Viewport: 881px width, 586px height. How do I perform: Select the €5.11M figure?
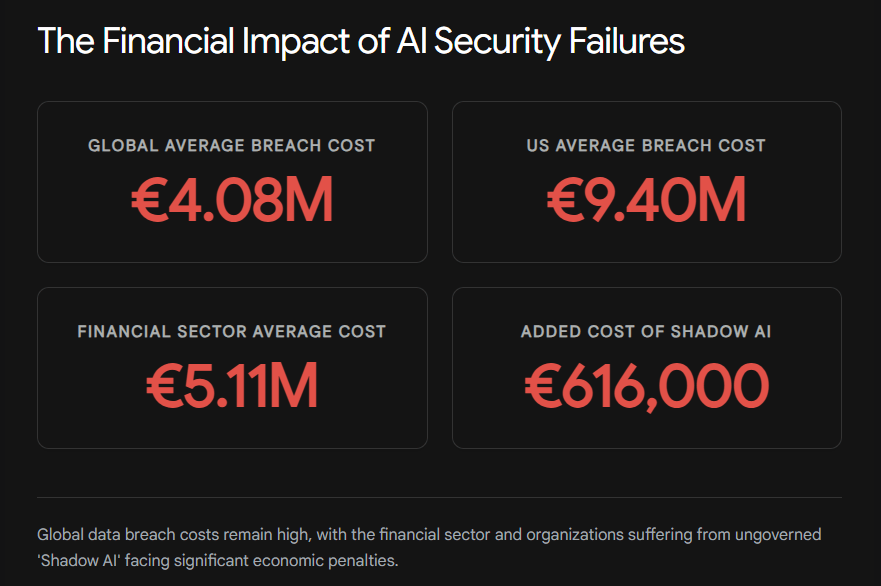(x=232, y=385)
